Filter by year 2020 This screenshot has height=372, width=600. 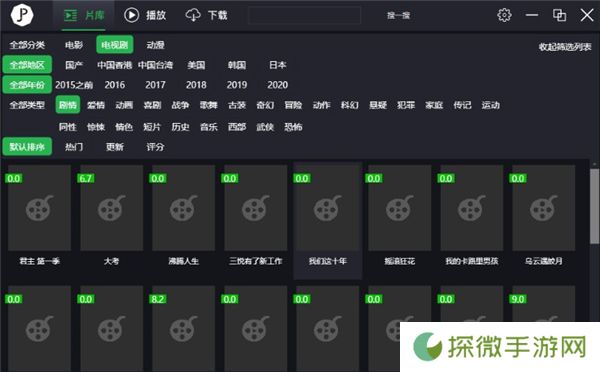tap(277, 85)
